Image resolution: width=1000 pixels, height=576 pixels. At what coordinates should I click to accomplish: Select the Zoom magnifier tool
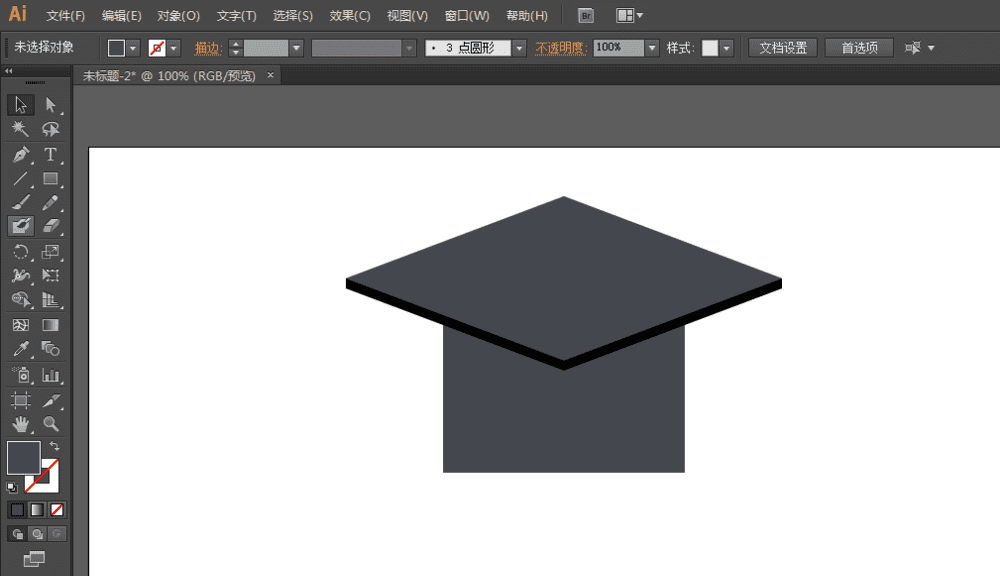pyautogui.click(x=50, y=424)
